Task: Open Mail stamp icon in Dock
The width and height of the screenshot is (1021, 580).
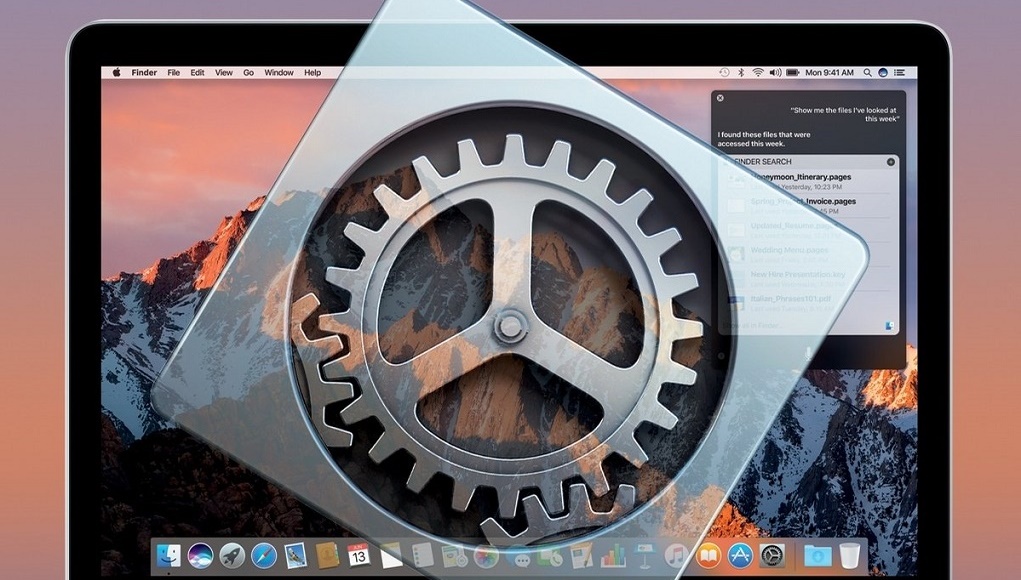Action: tap(296, 556)
